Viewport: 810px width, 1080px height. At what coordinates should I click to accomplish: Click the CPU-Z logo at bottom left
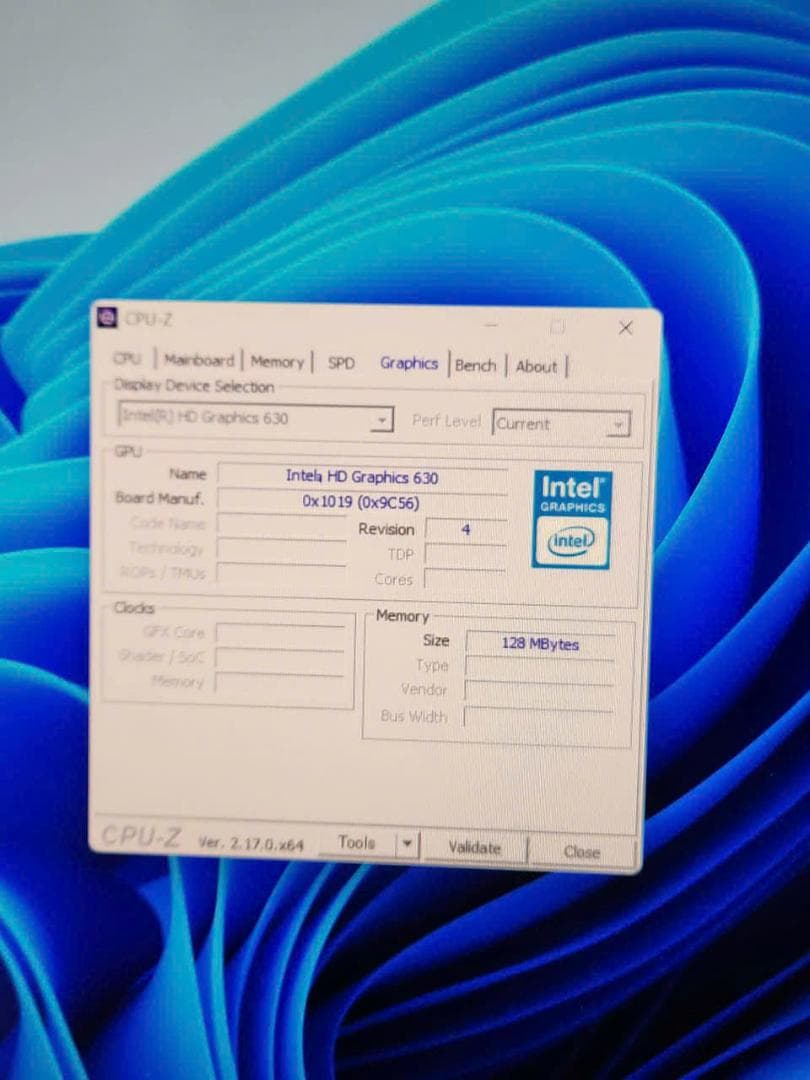(x=142, y=835)
